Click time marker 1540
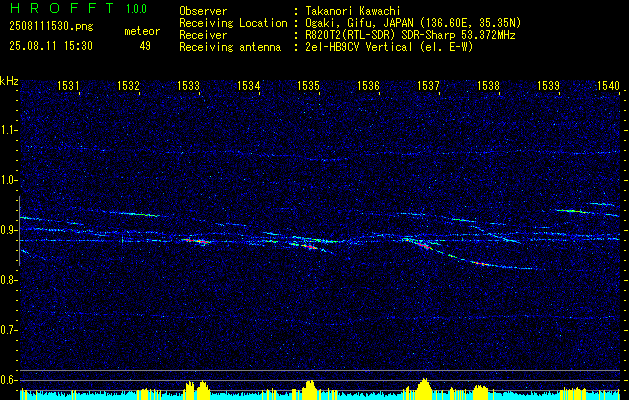This screenshot has height=400, width=629. [608, 85]
